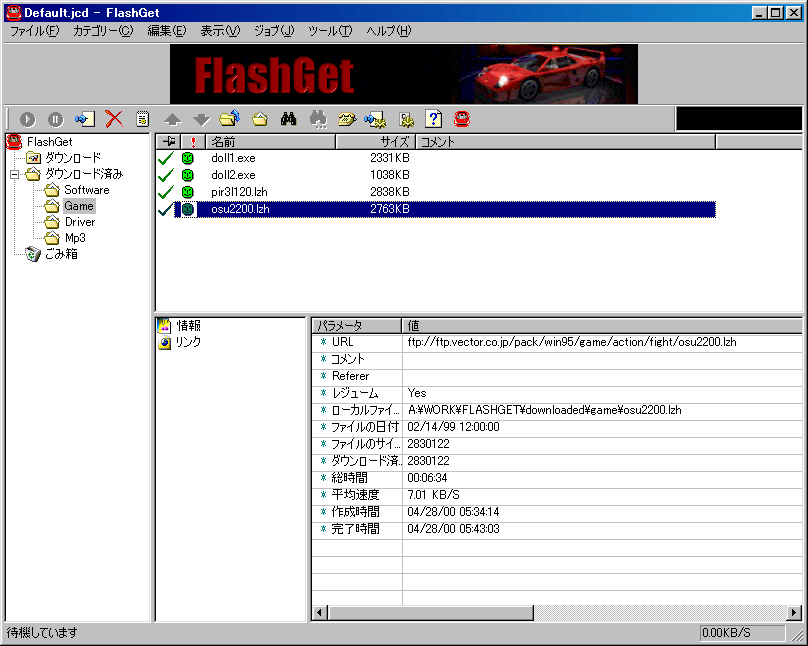This screenshot has height=646, width=808.
Task: Click the FlashGet red car banner
Action: 404,74
